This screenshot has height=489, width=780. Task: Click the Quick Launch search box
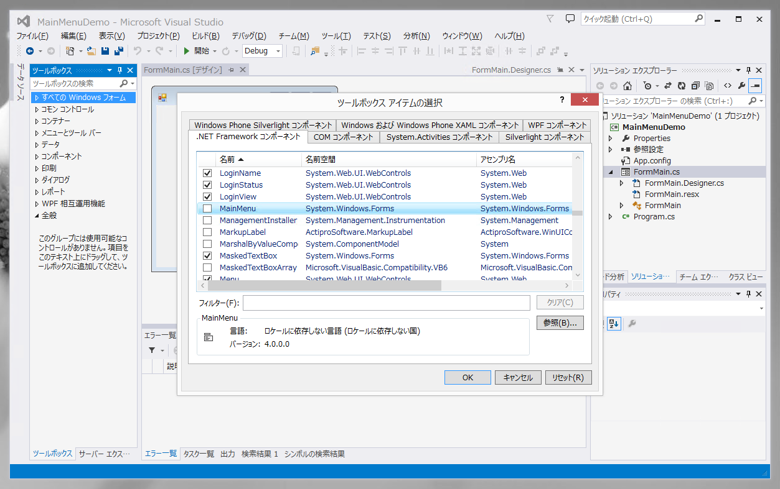pos(643,19)
